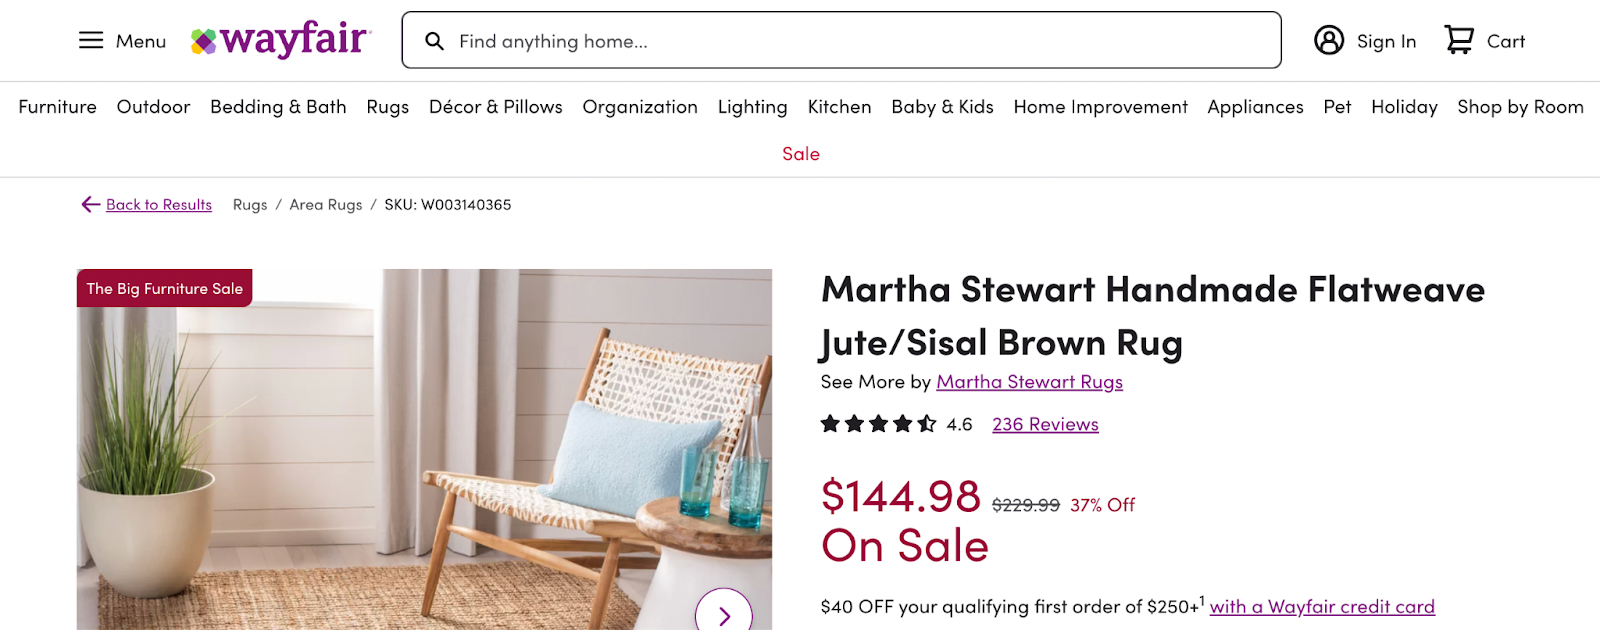Image resolution: width=1600 pixels, height=630 pixels.
Task: Click the search magnifying glass icon
Action: (x=434, y=41)
